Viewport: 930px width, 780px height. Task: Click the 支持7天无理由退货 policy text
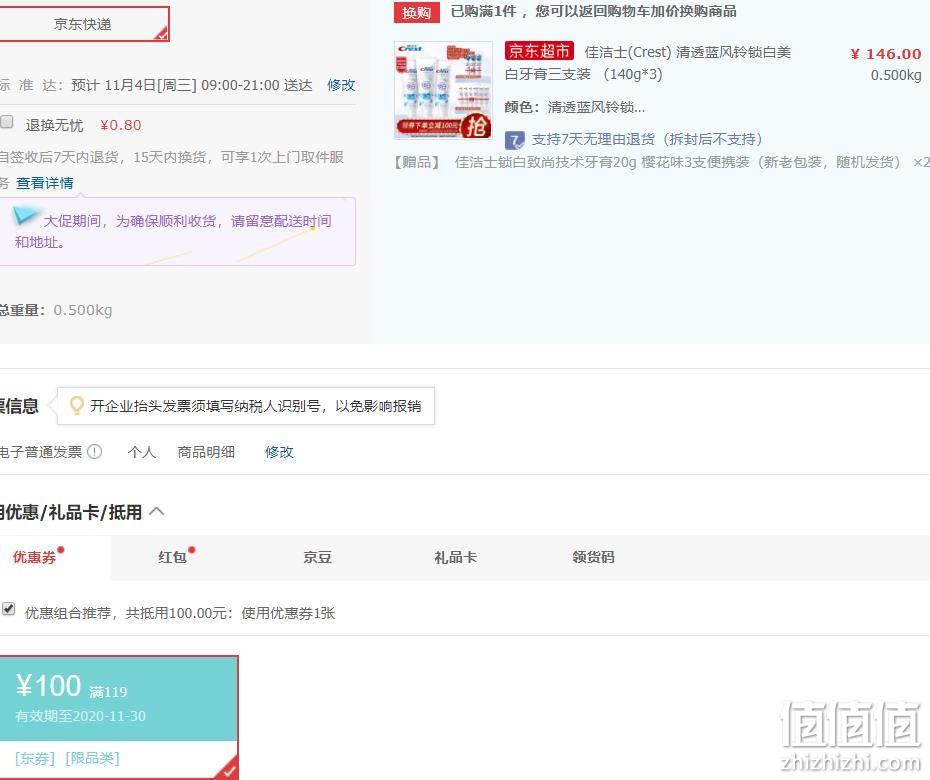point(646,140)
